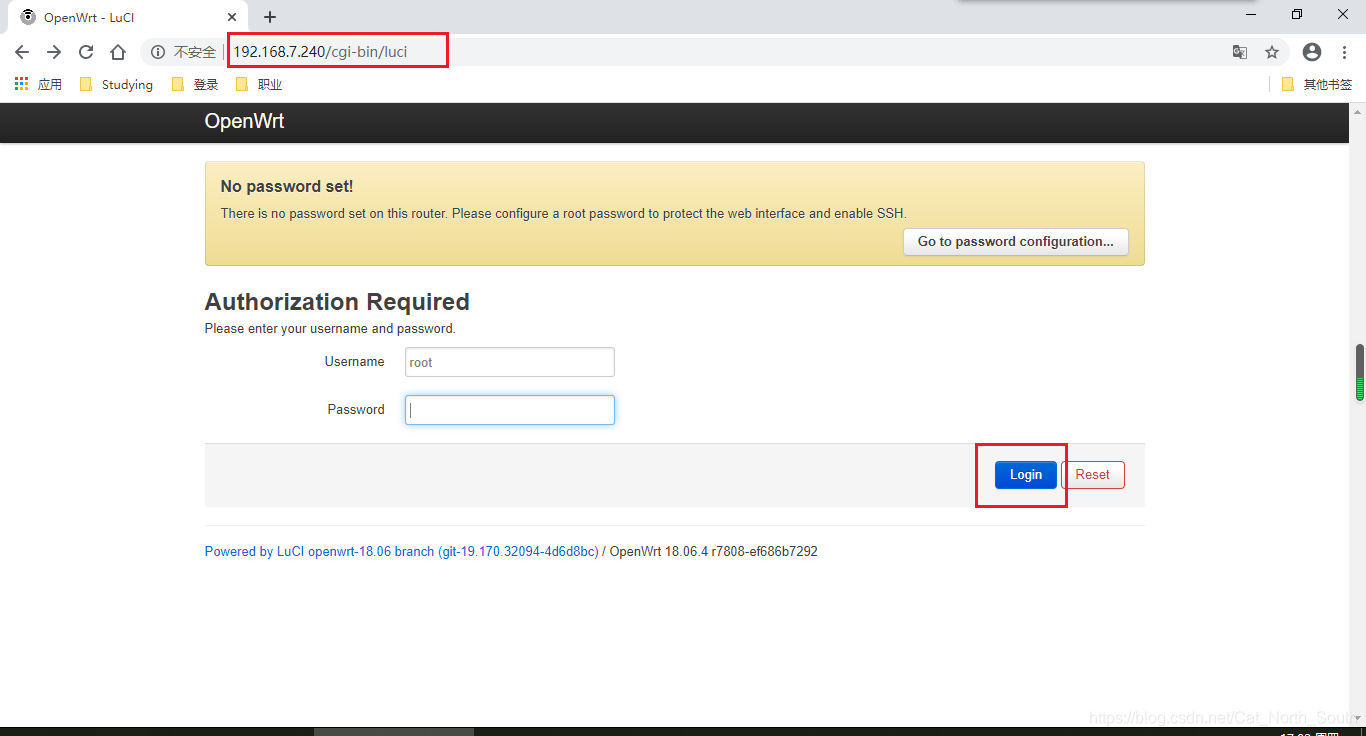Screen dimensions: 1366x736
Task: Click 'Please enter your username and password.' text
Action: pos(330,328)
